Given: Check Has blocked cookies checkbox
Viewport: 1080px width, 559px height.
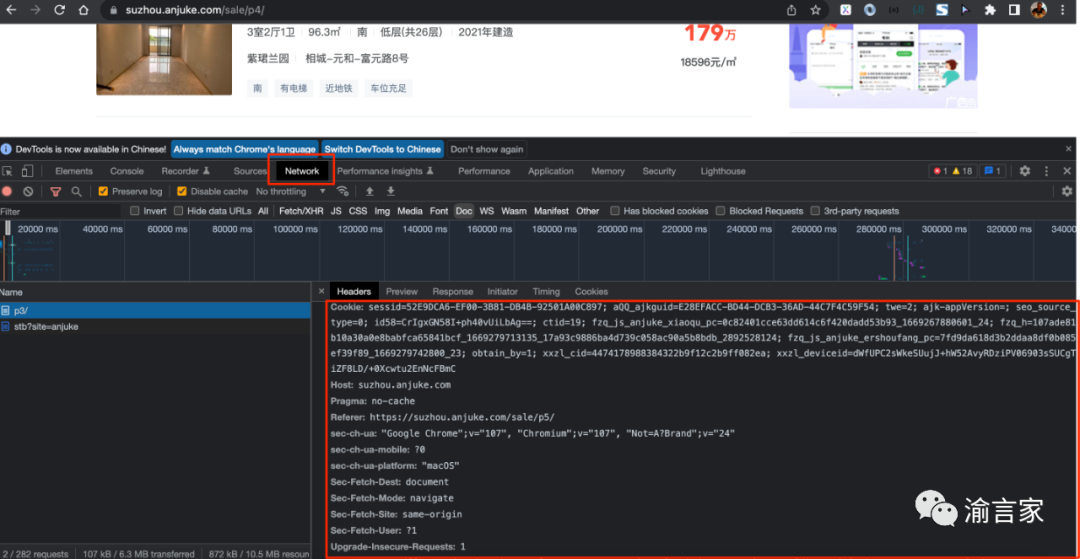Looking at the screenshot, I should (x=615, y=211).
